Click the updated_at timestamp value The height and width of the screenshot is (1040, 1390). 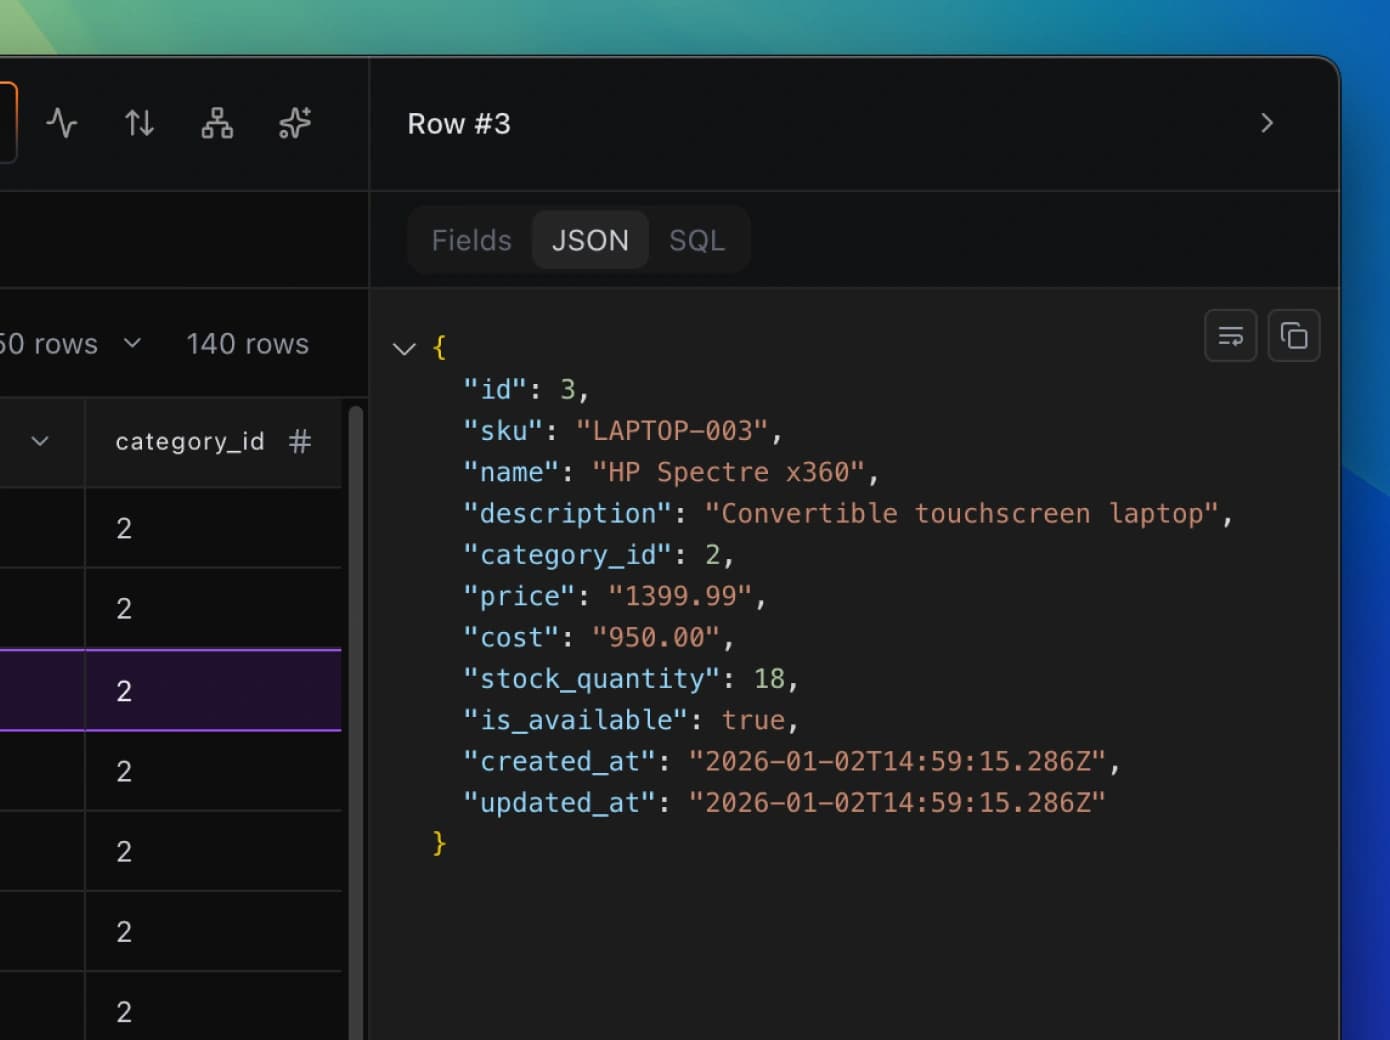(897, 803)
